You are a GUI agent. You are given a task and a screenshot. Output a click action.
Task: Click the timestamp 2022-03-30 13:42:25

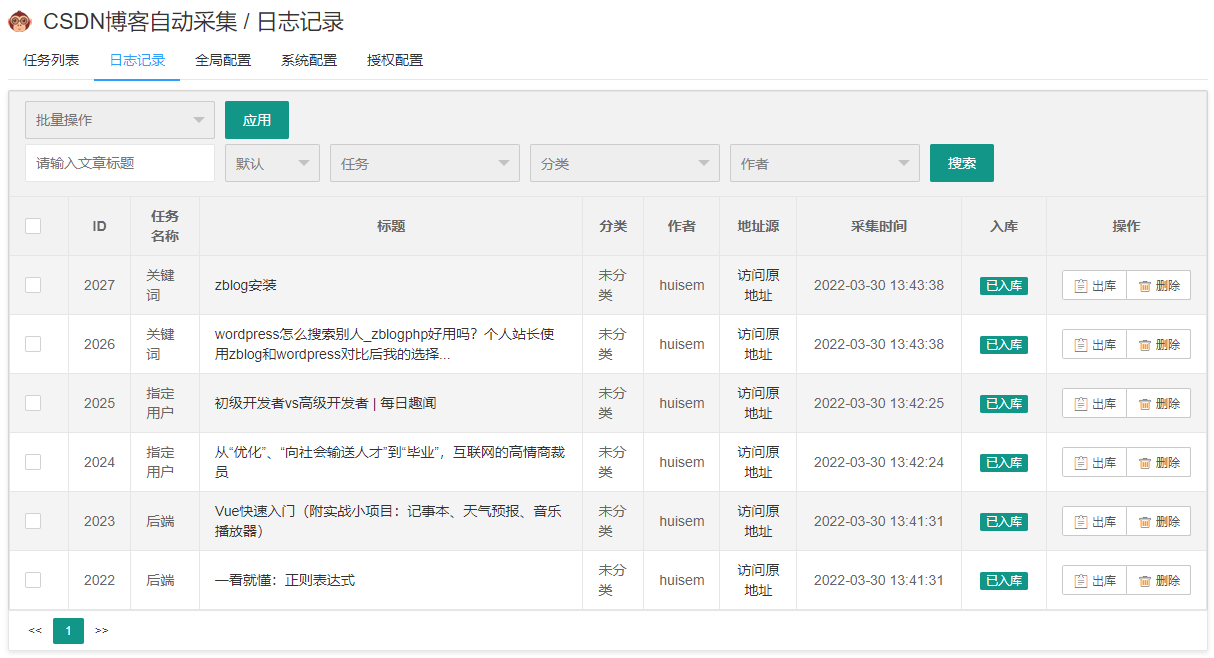pos(879,403)
